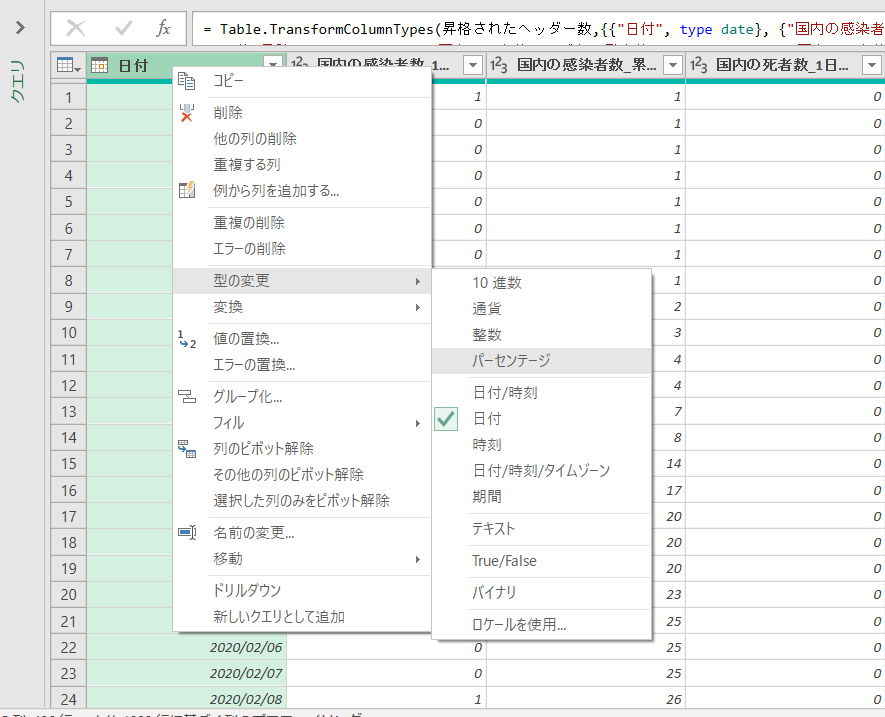Viewport: 885px width, 717px height.
Task: Change type to バイナリ
Action: [x=494, y=592]
